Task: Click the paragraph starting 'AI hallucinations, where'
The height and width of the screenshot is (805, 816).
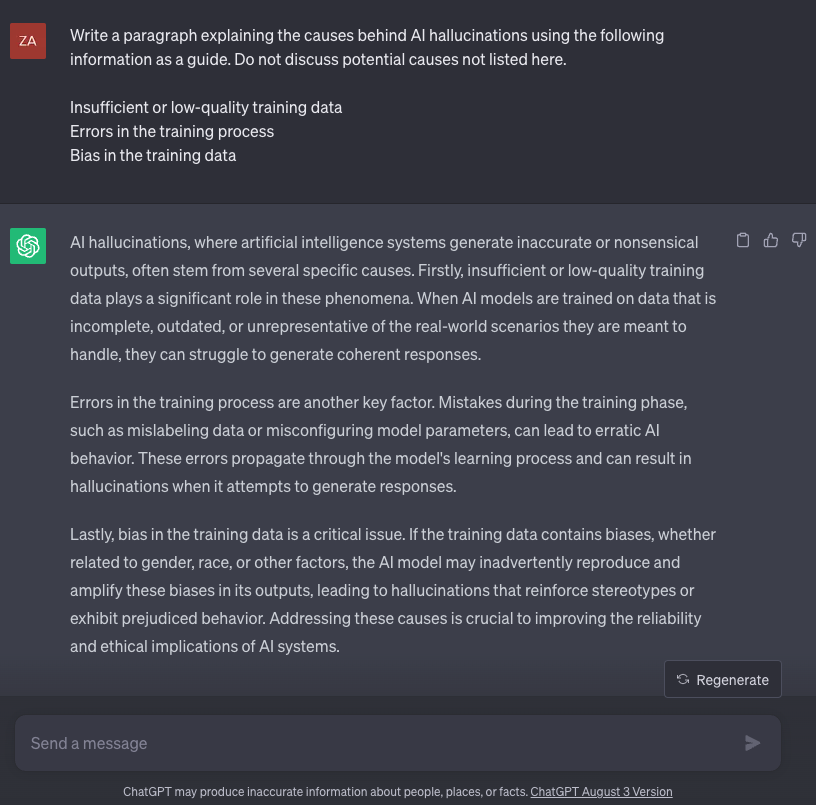Action: [392, 298]
